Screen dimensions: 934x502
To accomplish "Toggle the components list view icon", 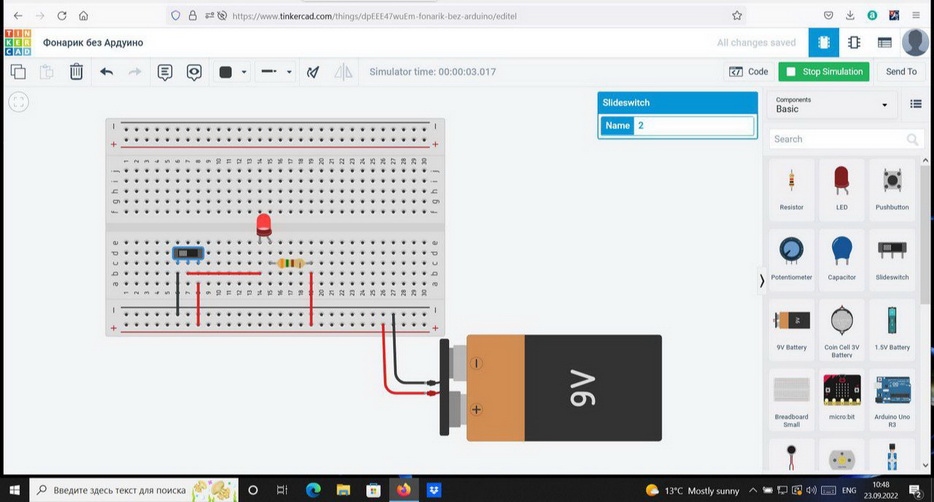I will [x=916, y=104].
